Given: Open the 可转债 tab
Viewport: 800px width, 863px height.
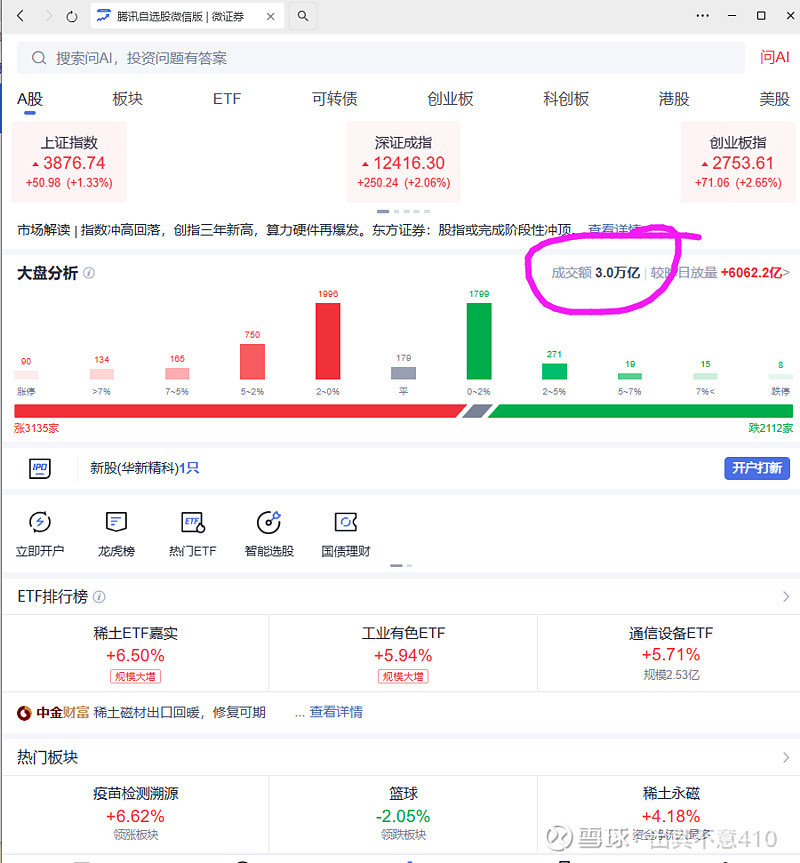Looking at the screenshot, I should click(x=335, y=99).
